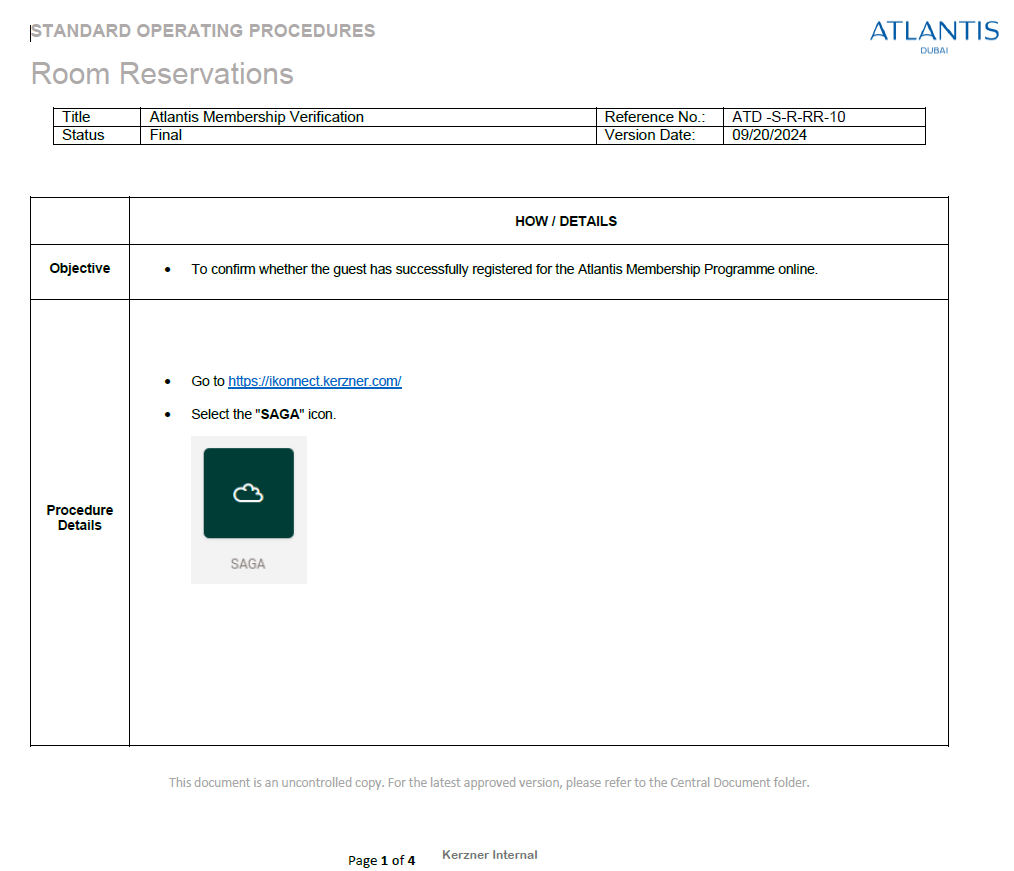
Task: Click the dark green SAGA cloud icon
Action: (248, 493)
